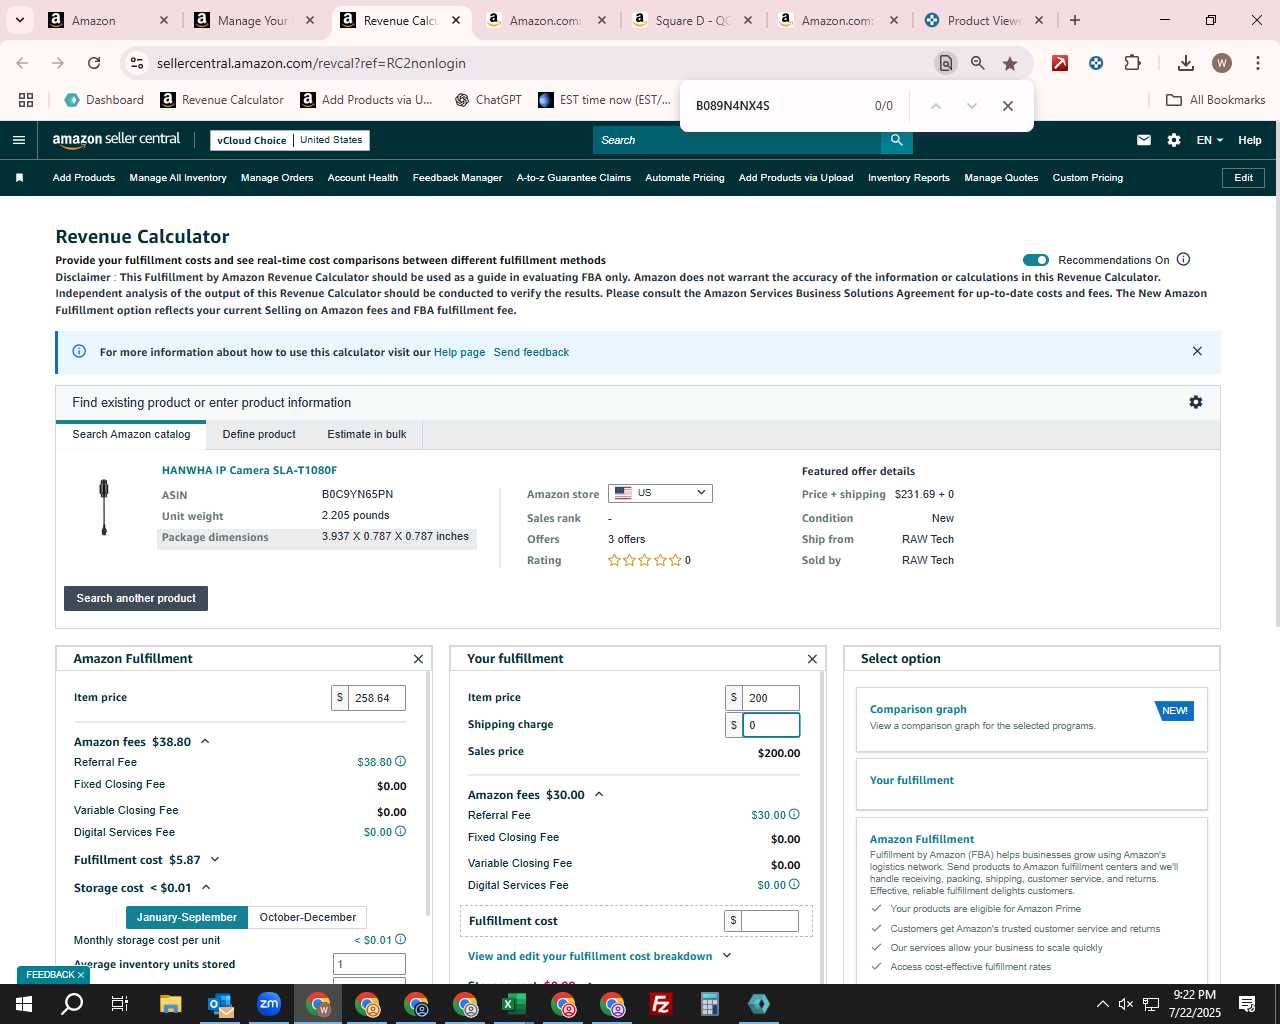
Task: Open Revenue Calculator bookmark
Action: 222,100
